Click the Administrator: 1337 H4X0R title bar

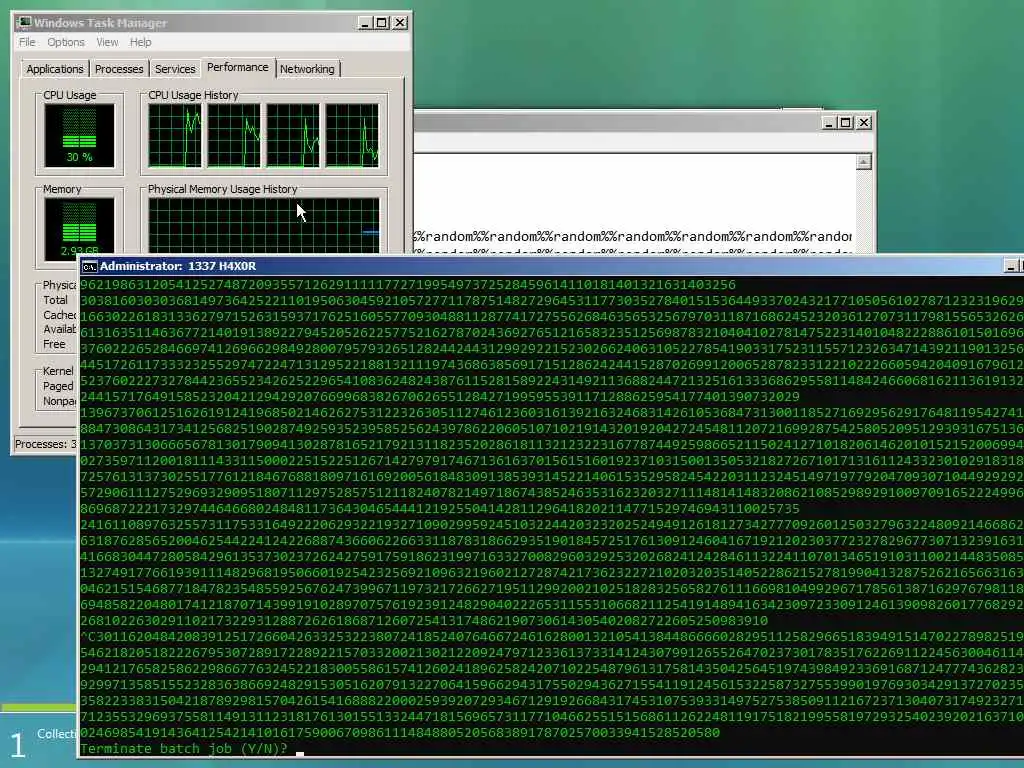click(x=549, y=266)
